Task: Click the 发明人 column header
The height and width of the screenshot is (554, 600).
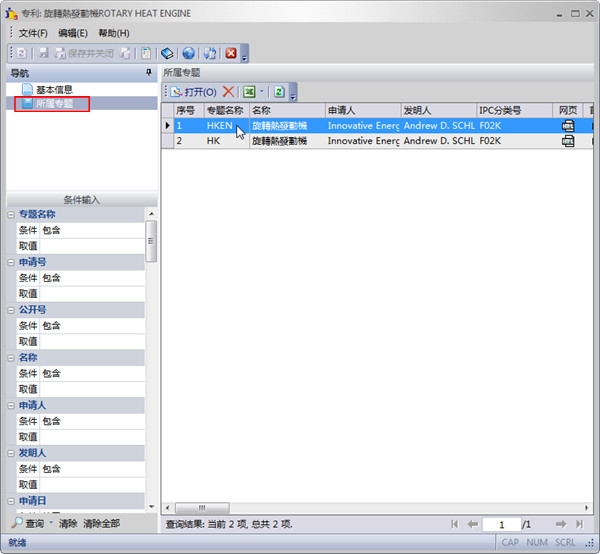Action: (439, 111)
